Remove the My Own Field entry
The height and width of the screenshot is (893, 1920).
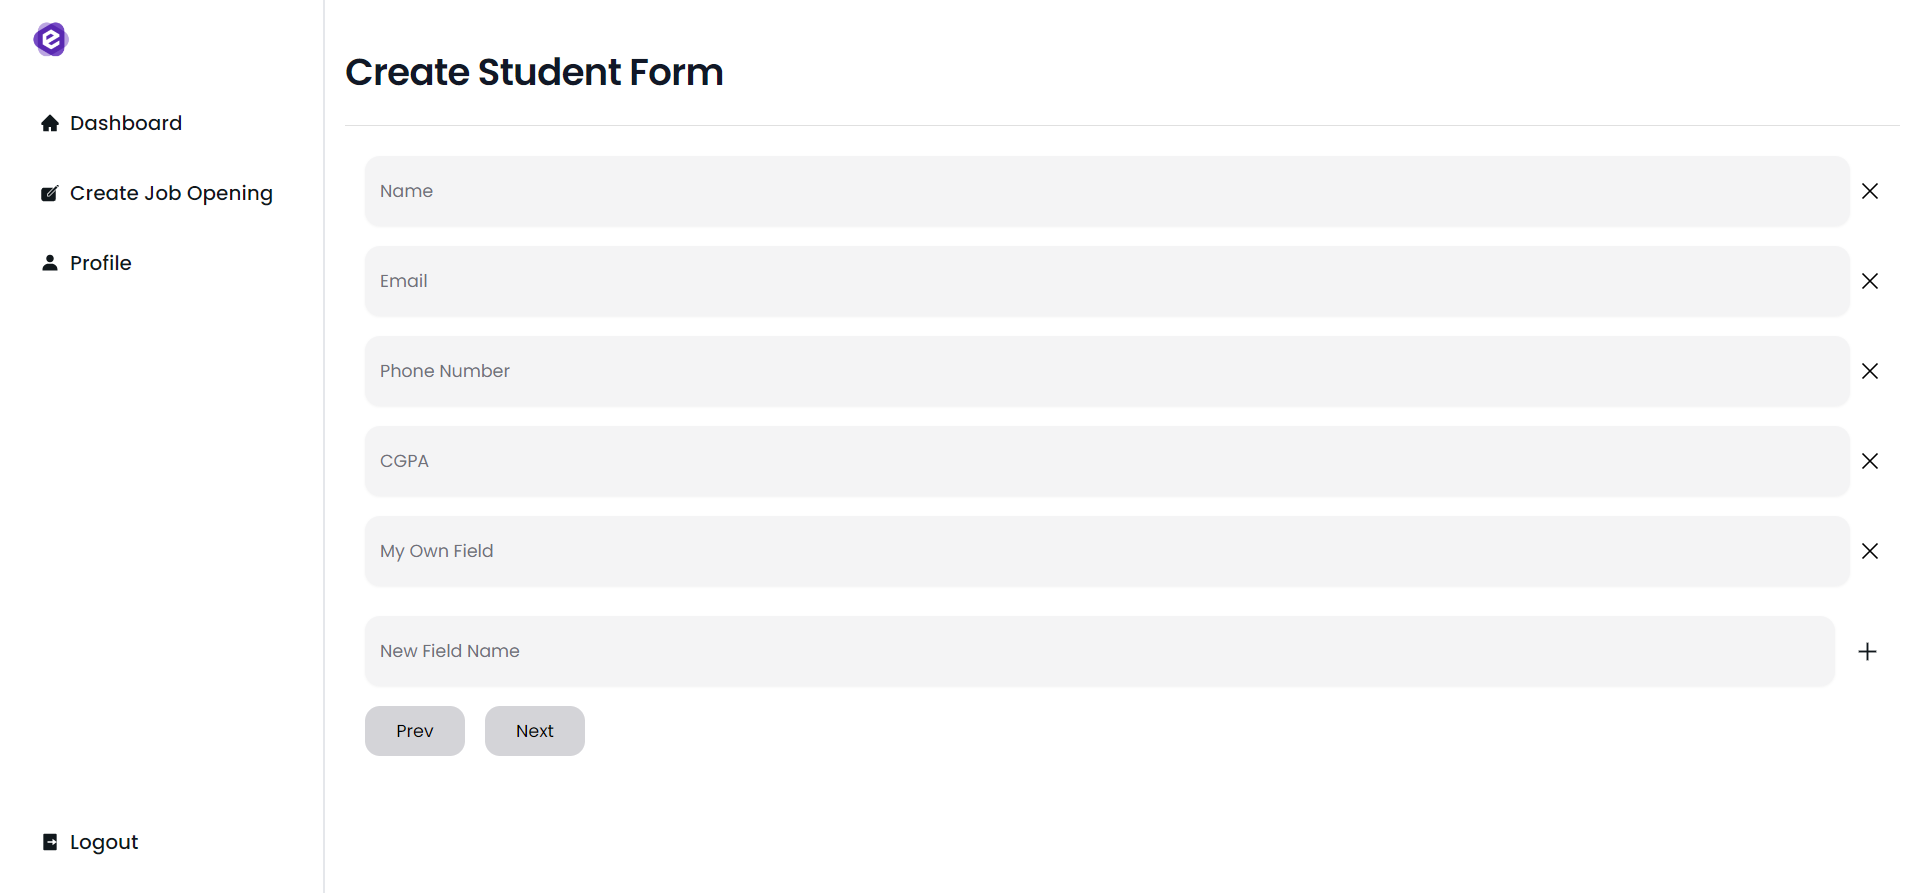tap(1869, 551)
